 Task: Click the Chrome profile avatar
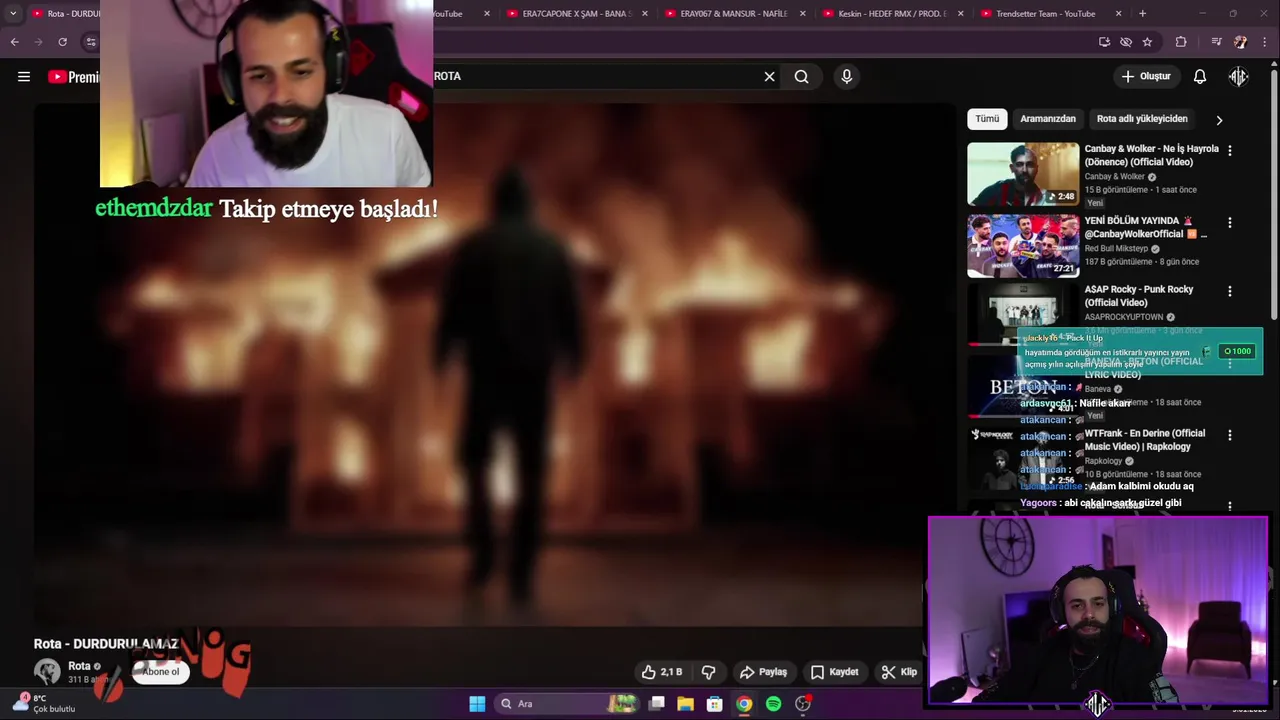[x=1240, y=42]
